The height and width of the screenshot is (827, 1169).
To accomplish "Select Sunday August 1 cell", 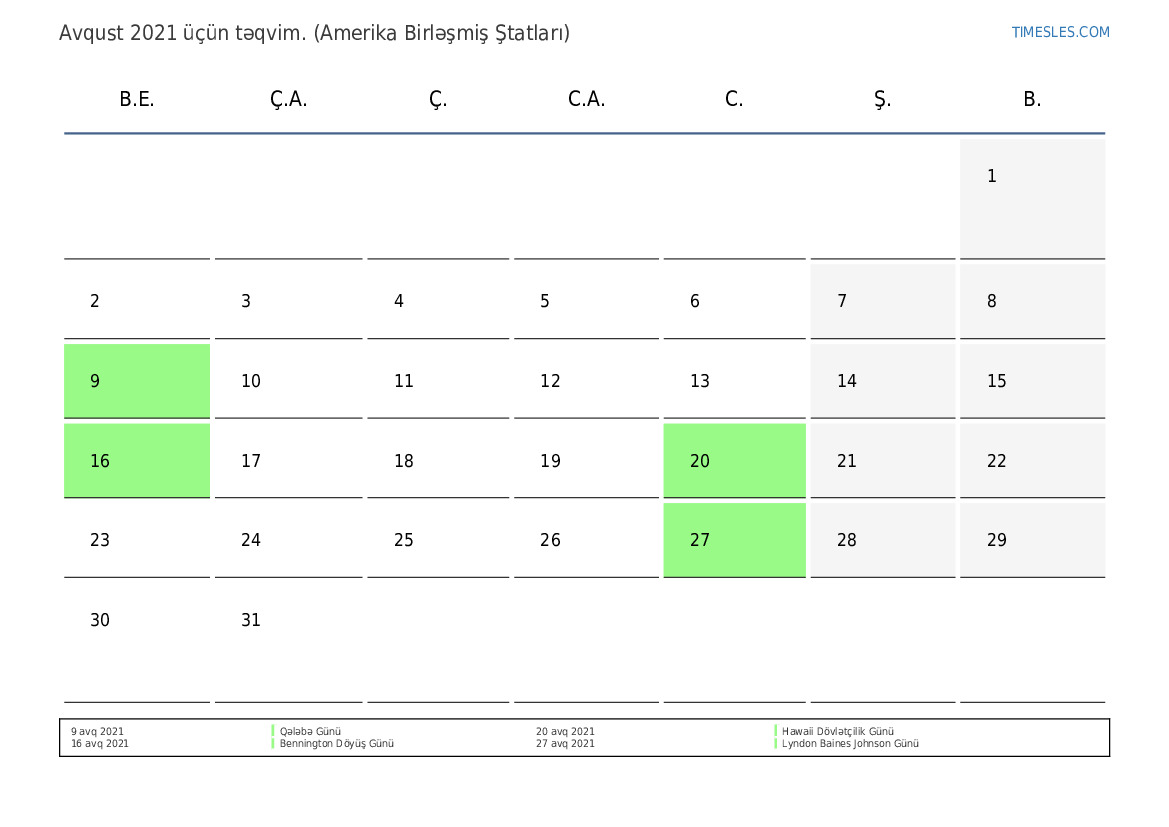I will coord(1032,198).
